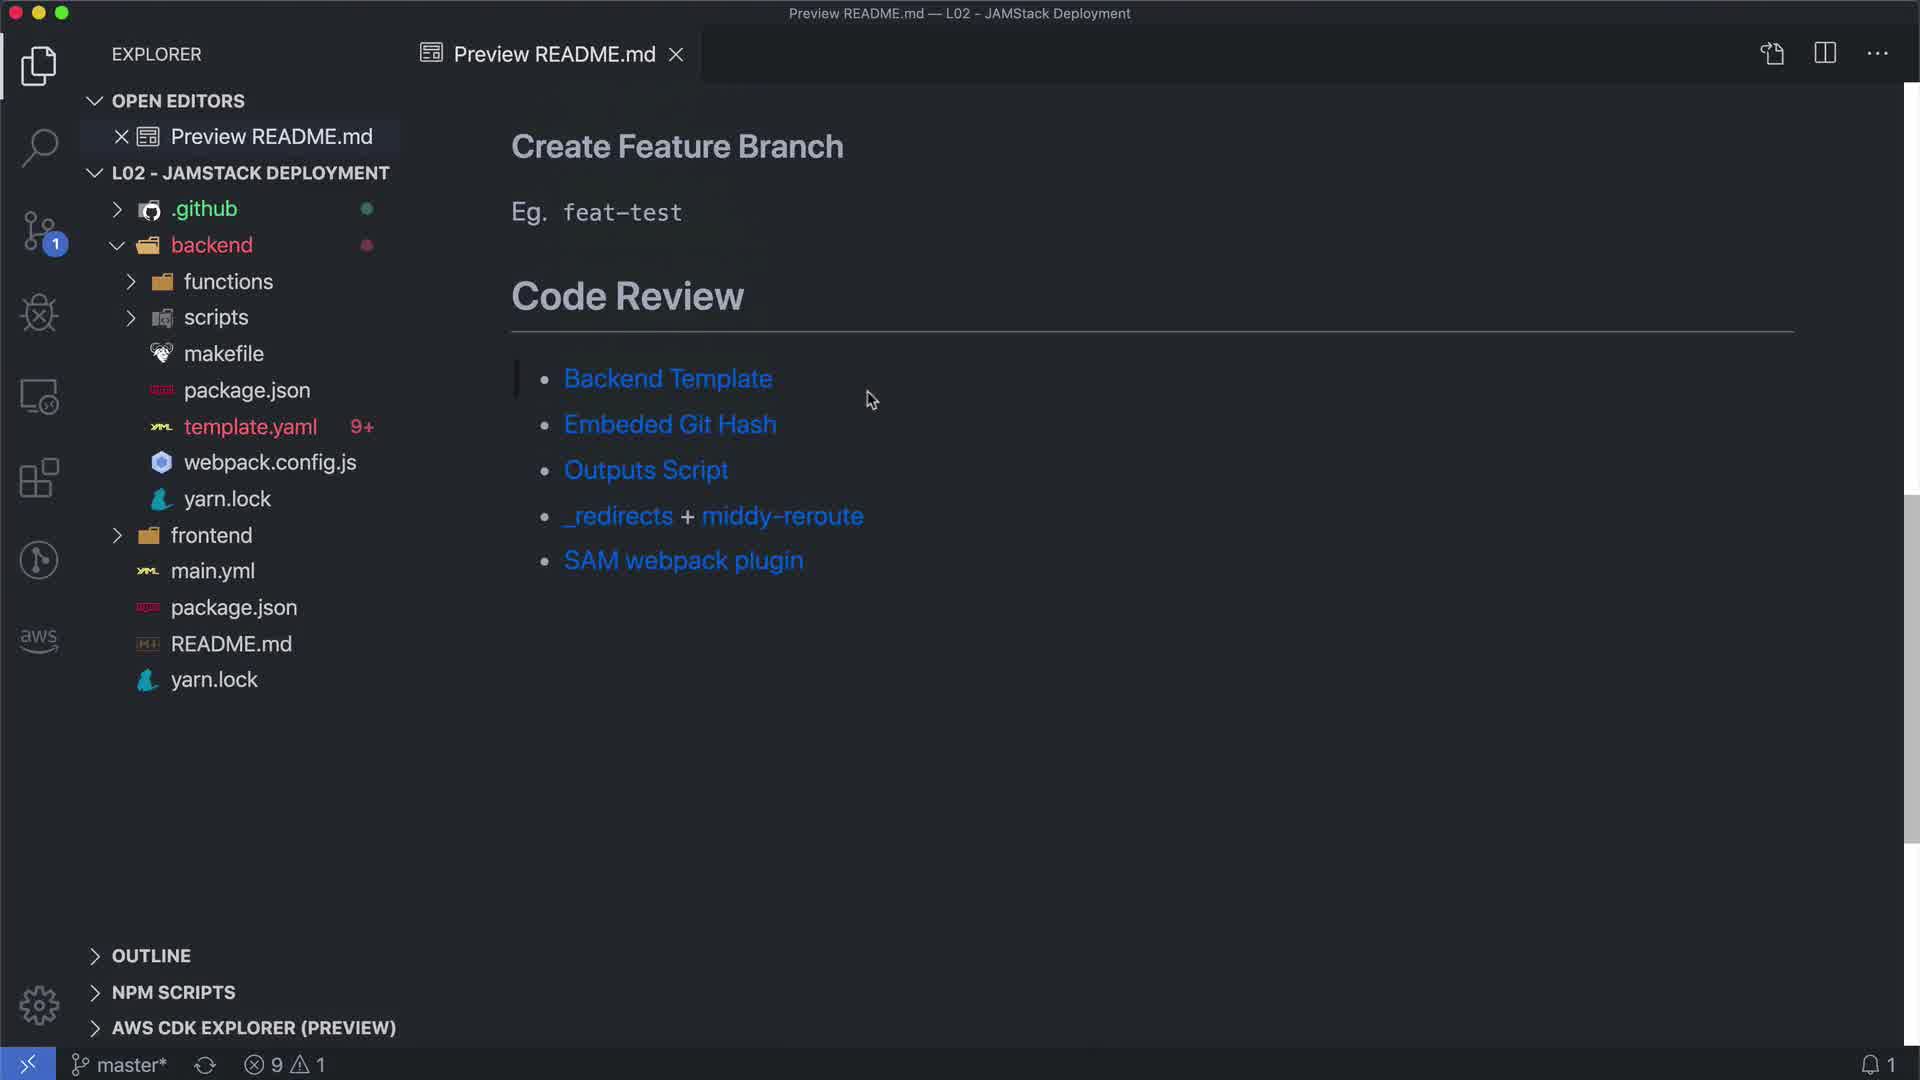Synchronize changes in status bar
The height and width of the screenshot is (1080, 1920).
(x=205, y=1065)
